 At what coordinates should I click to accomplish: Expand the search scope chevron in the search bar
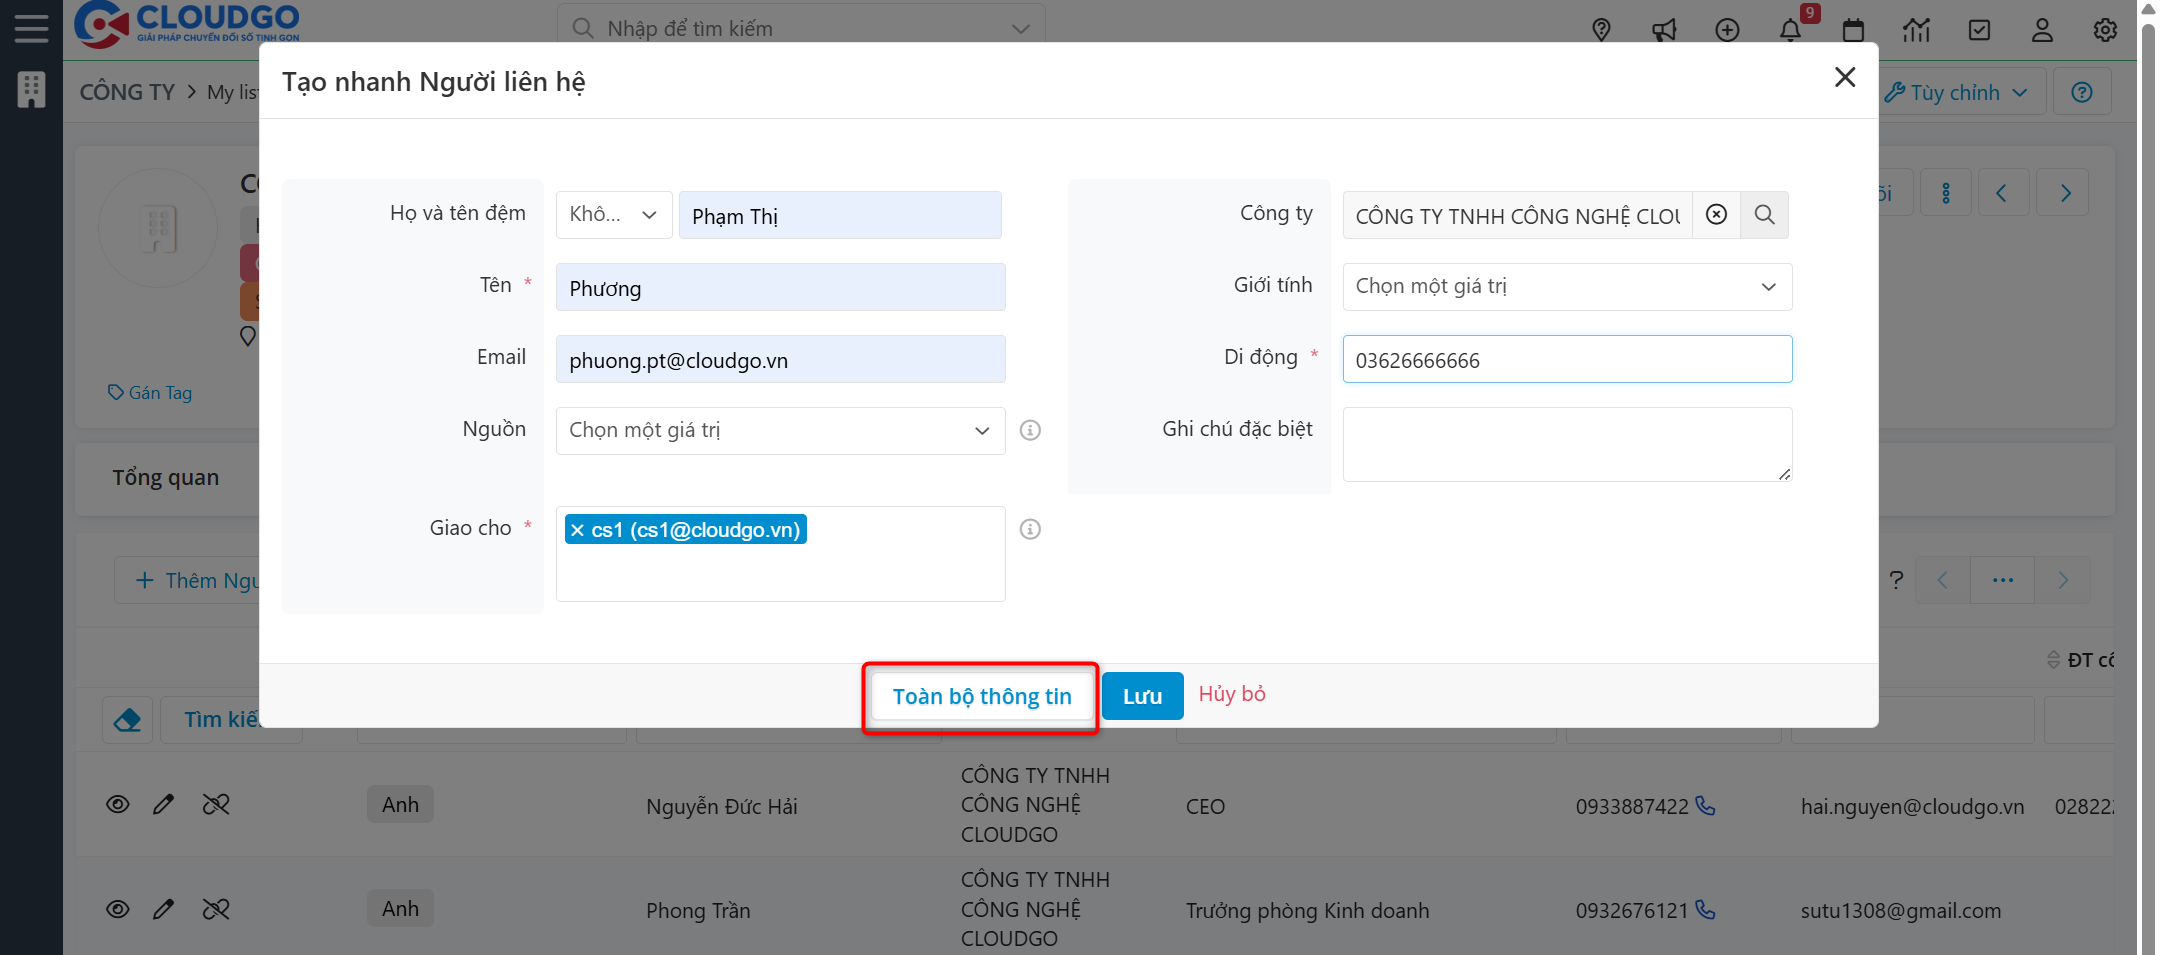tap(1020, 29)
